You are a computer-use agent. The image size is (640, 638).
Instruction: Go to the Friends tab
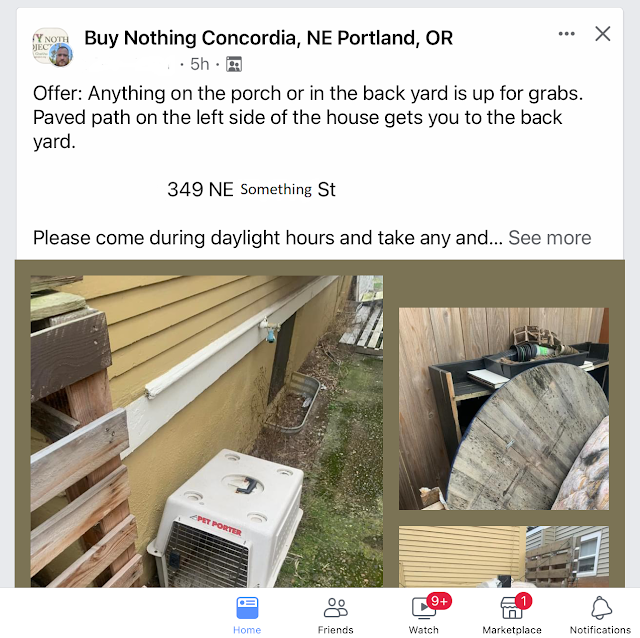336,615
